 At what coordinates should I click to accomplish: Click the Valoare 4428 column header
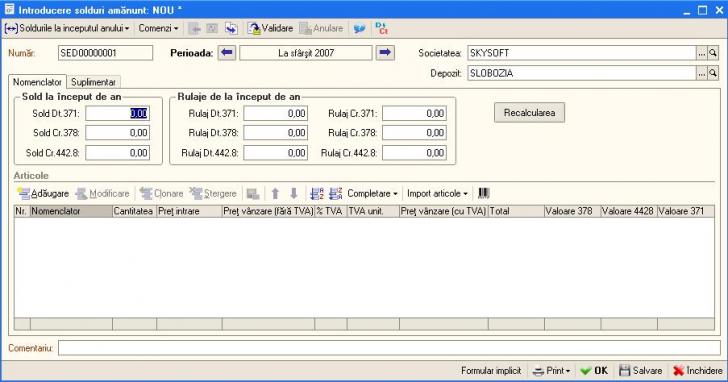click(629, 211)
